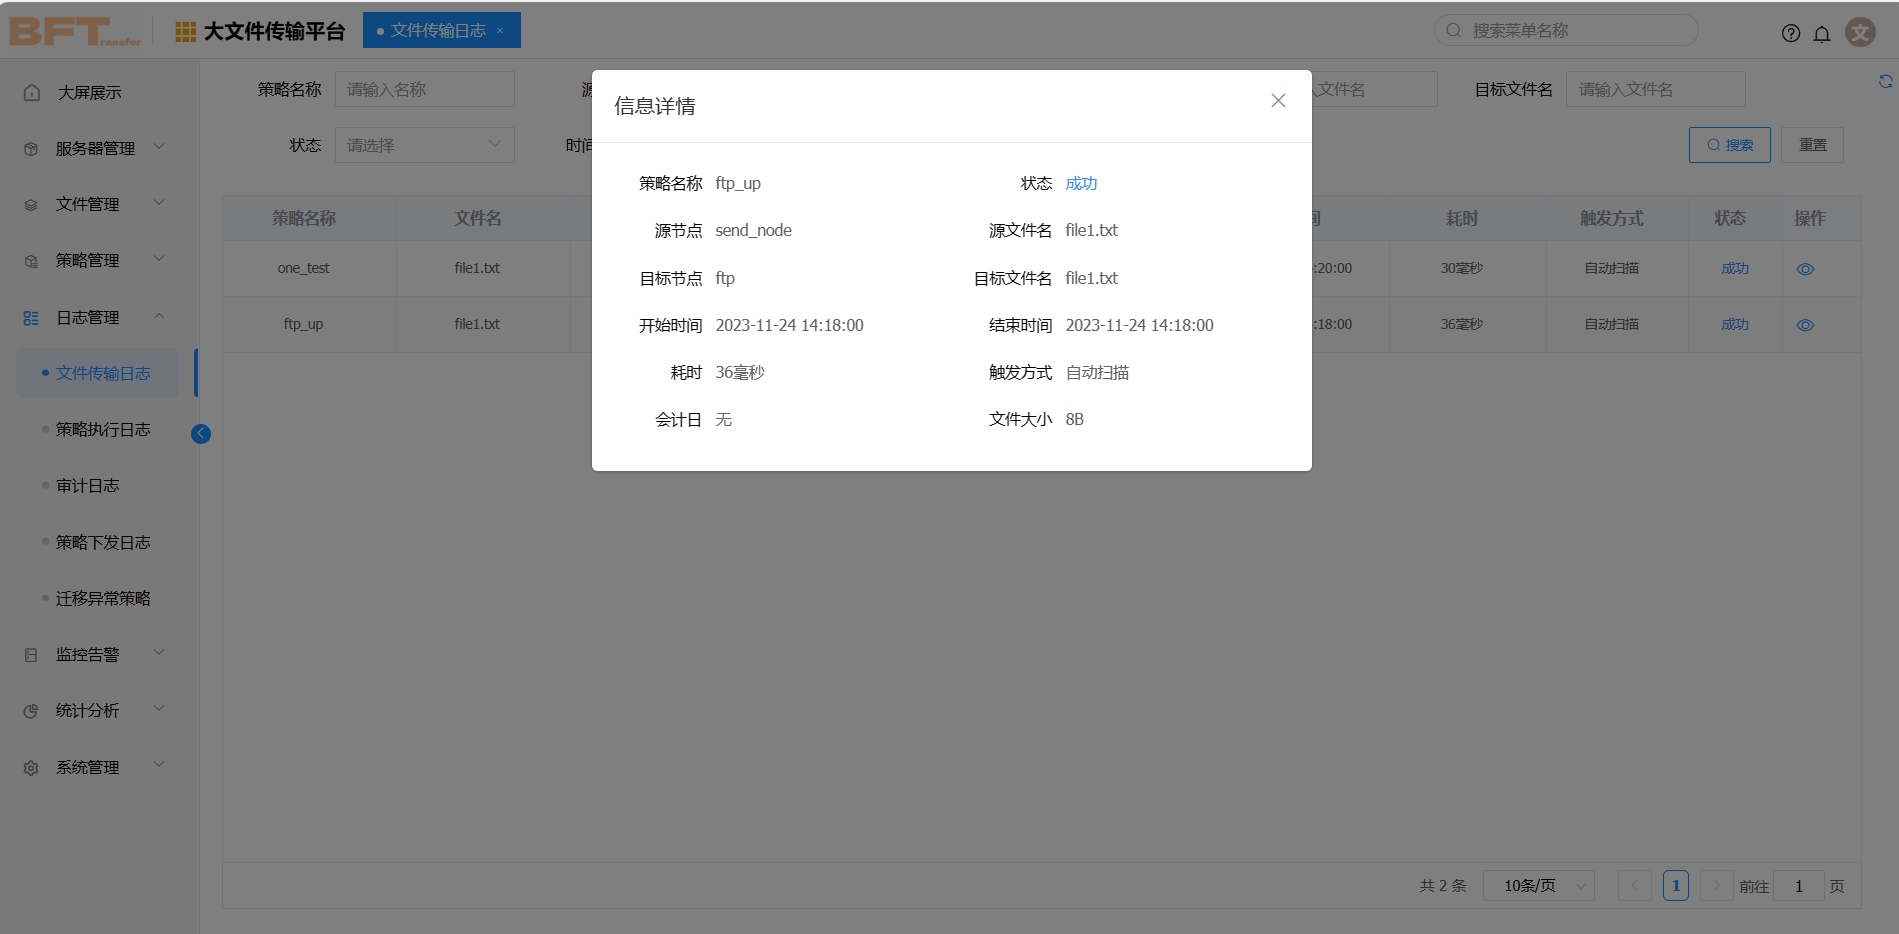Expand the 服务器管理 menu
This screenshot has width=1899, height=934.
tap(95, 148)
